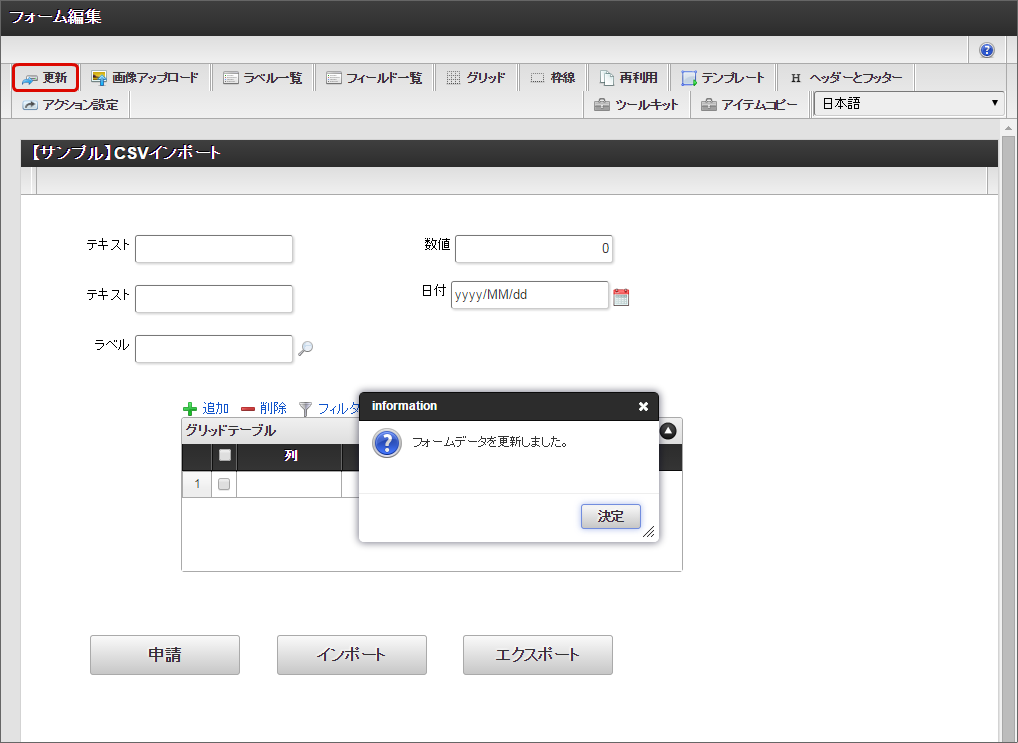
Task: Select the グリッド grid tool
Action: (476, 78)
